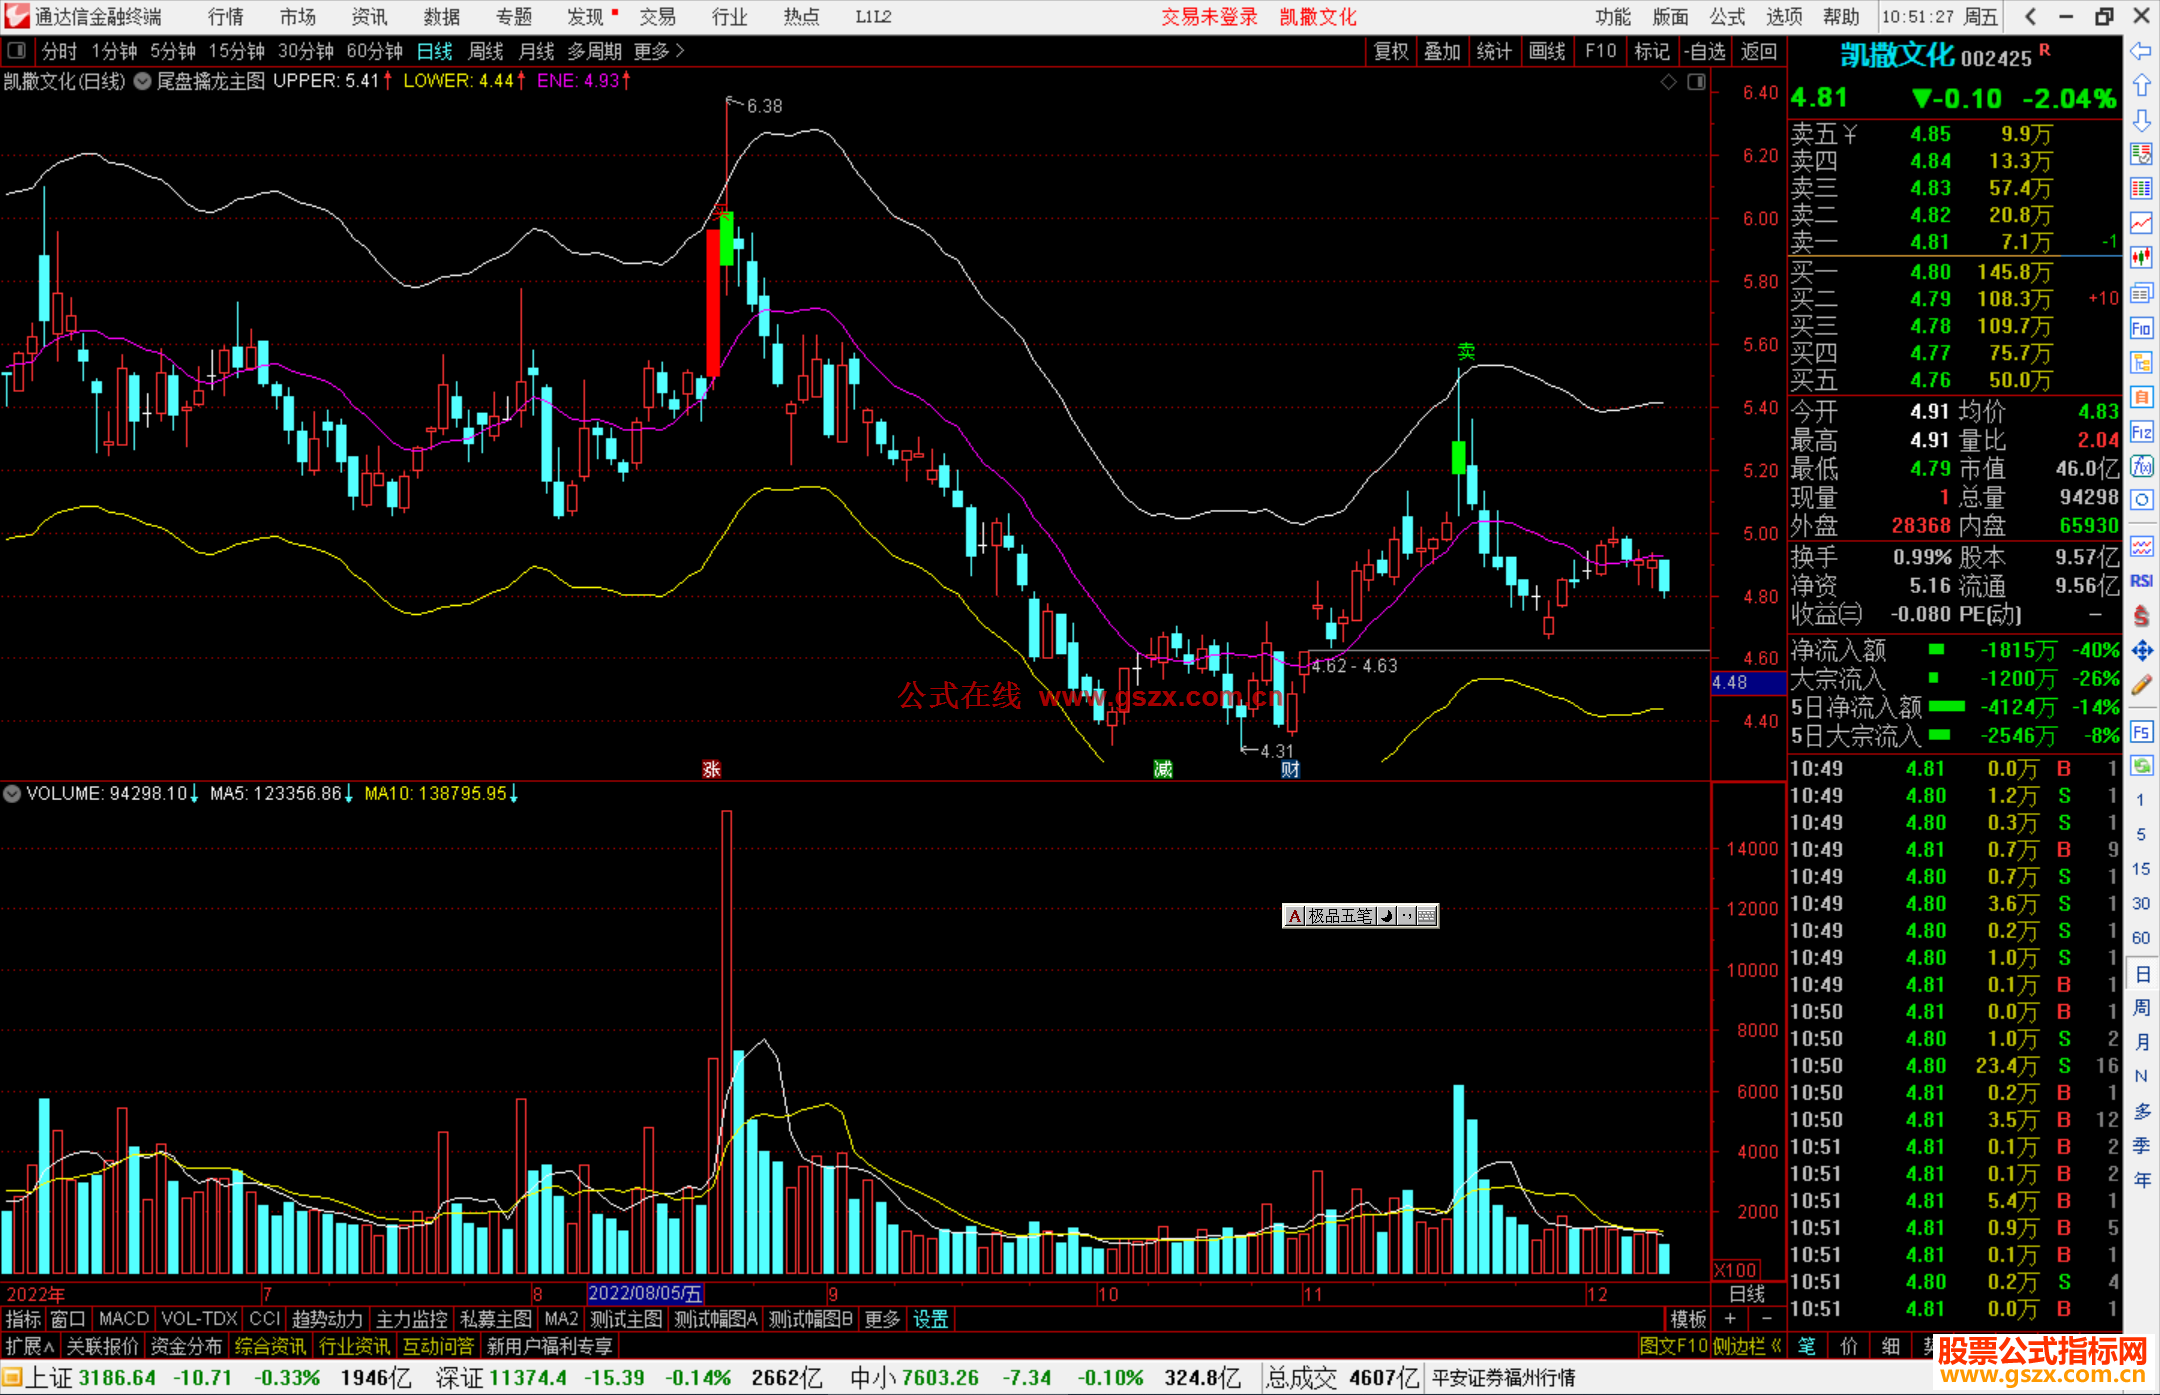
Task: Expand the 扩展 panel at bottom left
Action: click(29, 1346)
